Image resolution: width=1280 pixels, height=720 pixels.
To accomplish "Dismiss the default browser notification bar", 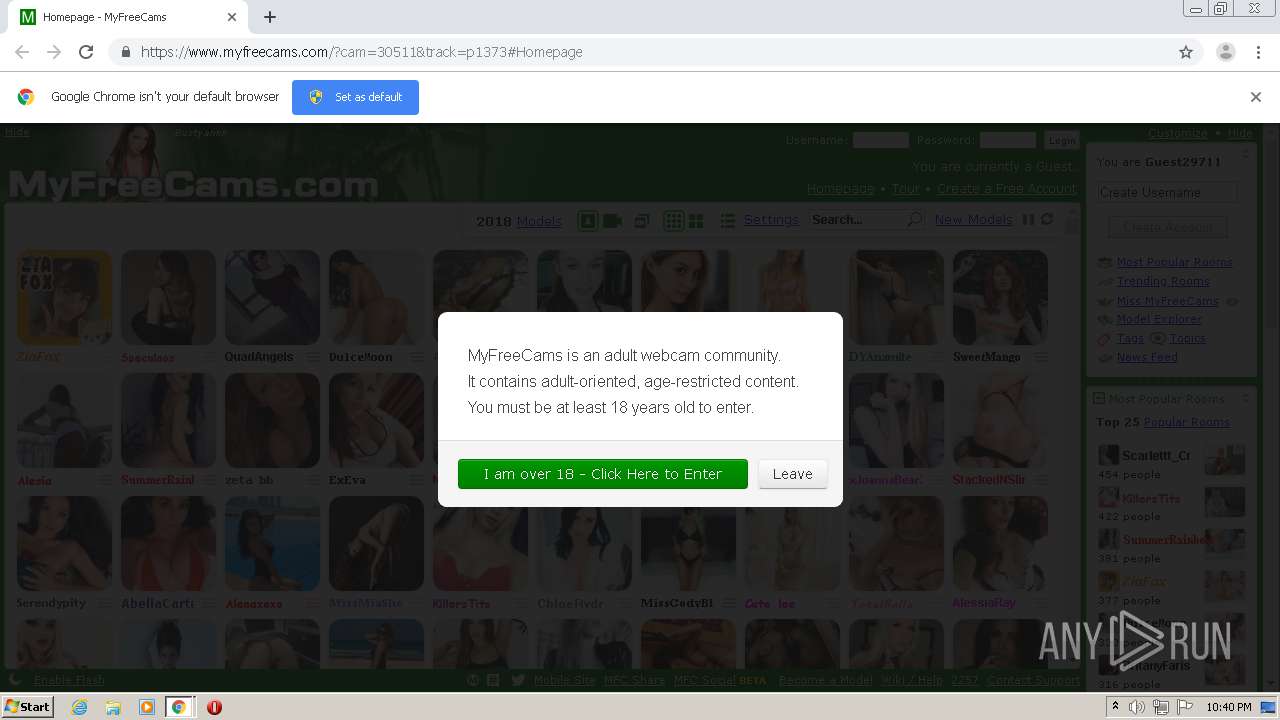I will tap(1256, 97).
